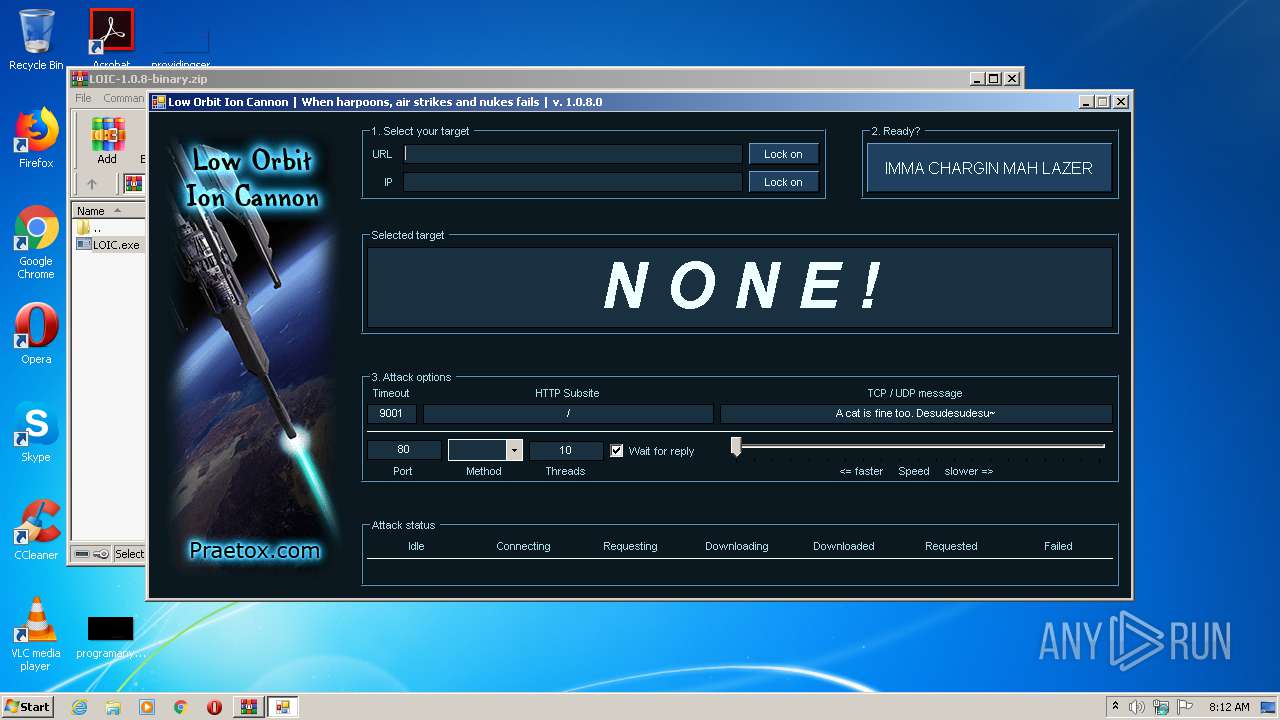Viewport: 1280px width, 720px height.
Task: Switch to WinRAR taskbar button
Action: pyautogui.click(x=248, y=707)
